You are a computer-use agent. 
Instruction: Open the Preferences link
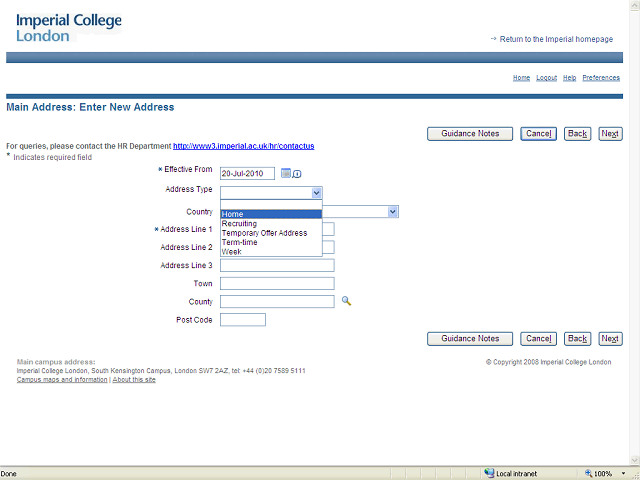601,78
